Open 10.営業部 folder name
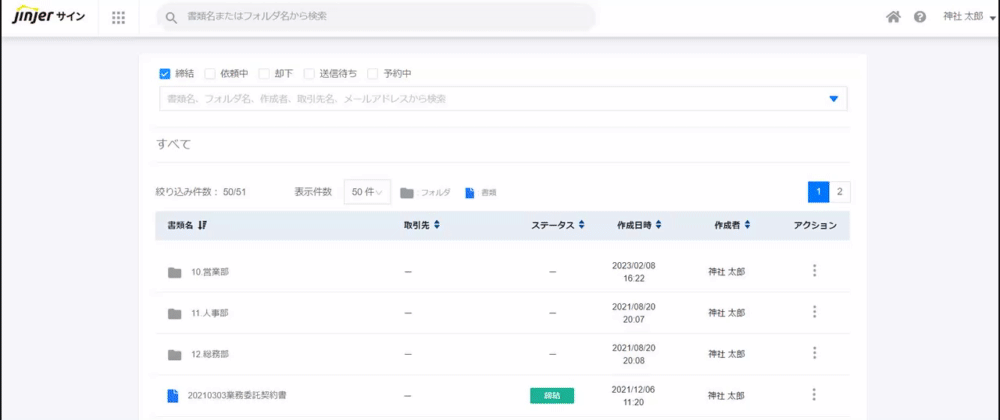This screenshot has height=420, width=1000. 210,272
